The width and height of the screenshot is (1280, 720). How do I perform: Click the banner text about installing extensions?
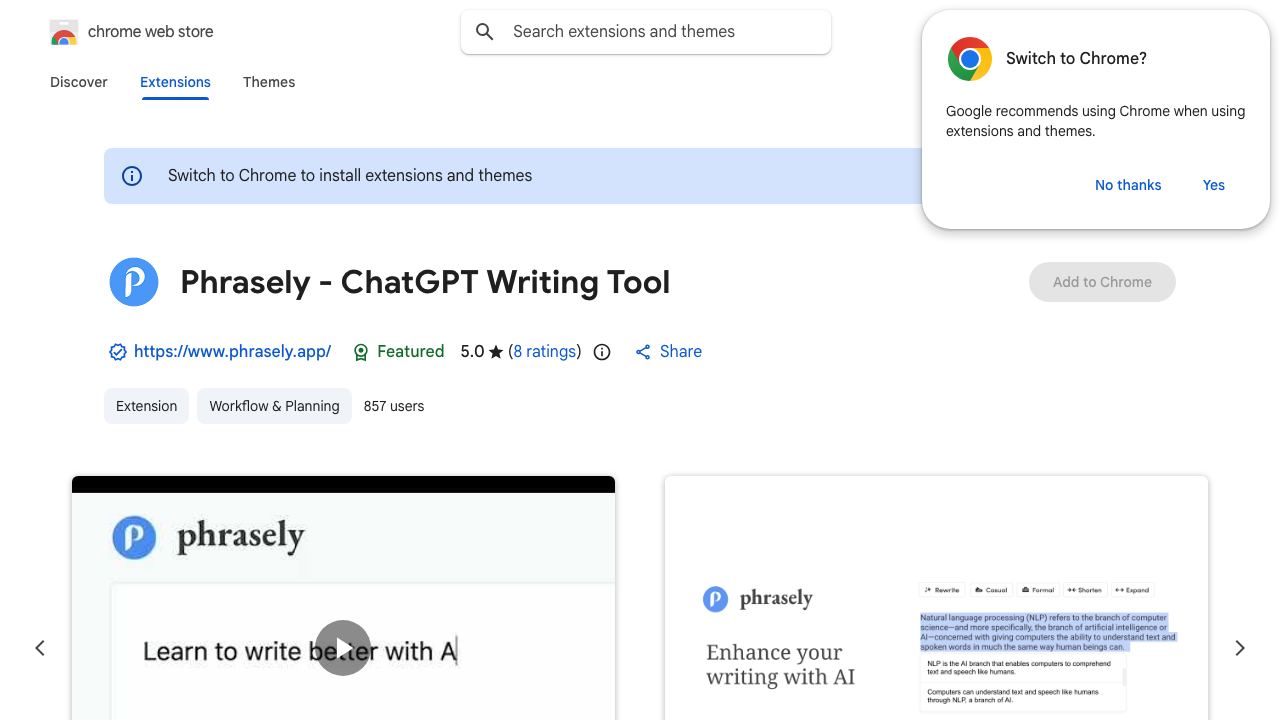tap(350, 176)
